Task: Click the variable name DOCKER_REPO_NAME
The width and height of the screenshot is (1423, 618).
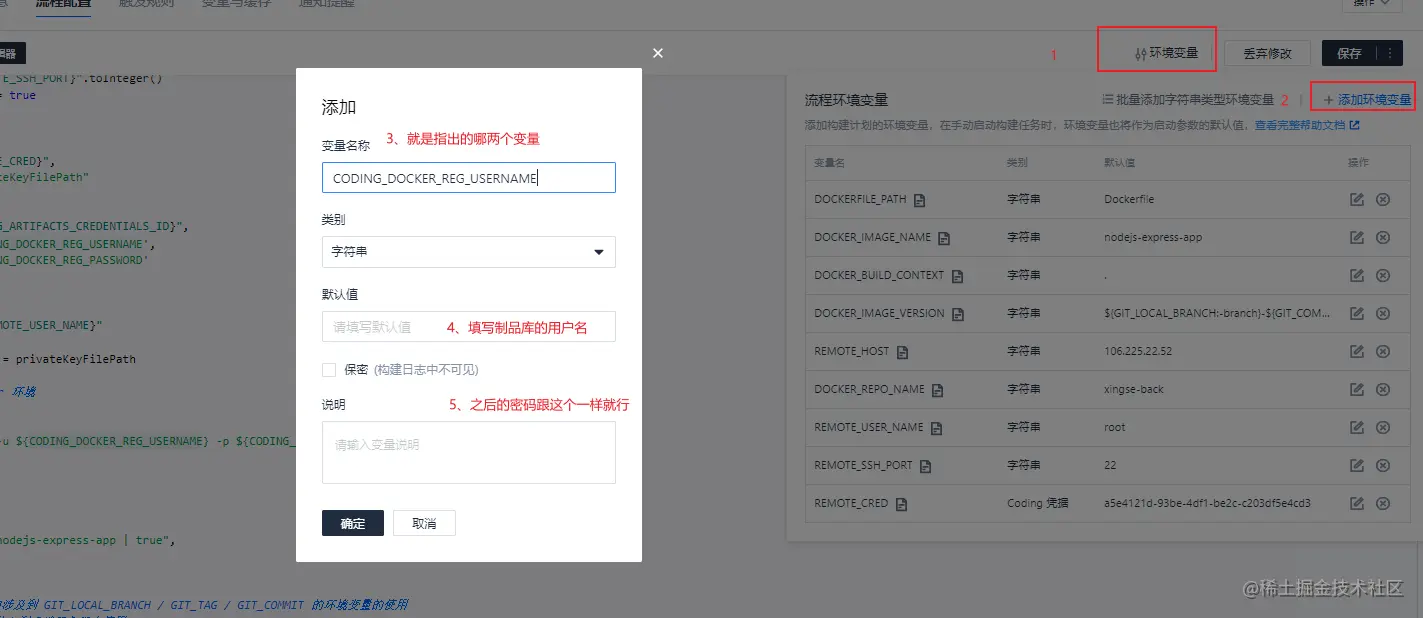Action: coord(870,389)
